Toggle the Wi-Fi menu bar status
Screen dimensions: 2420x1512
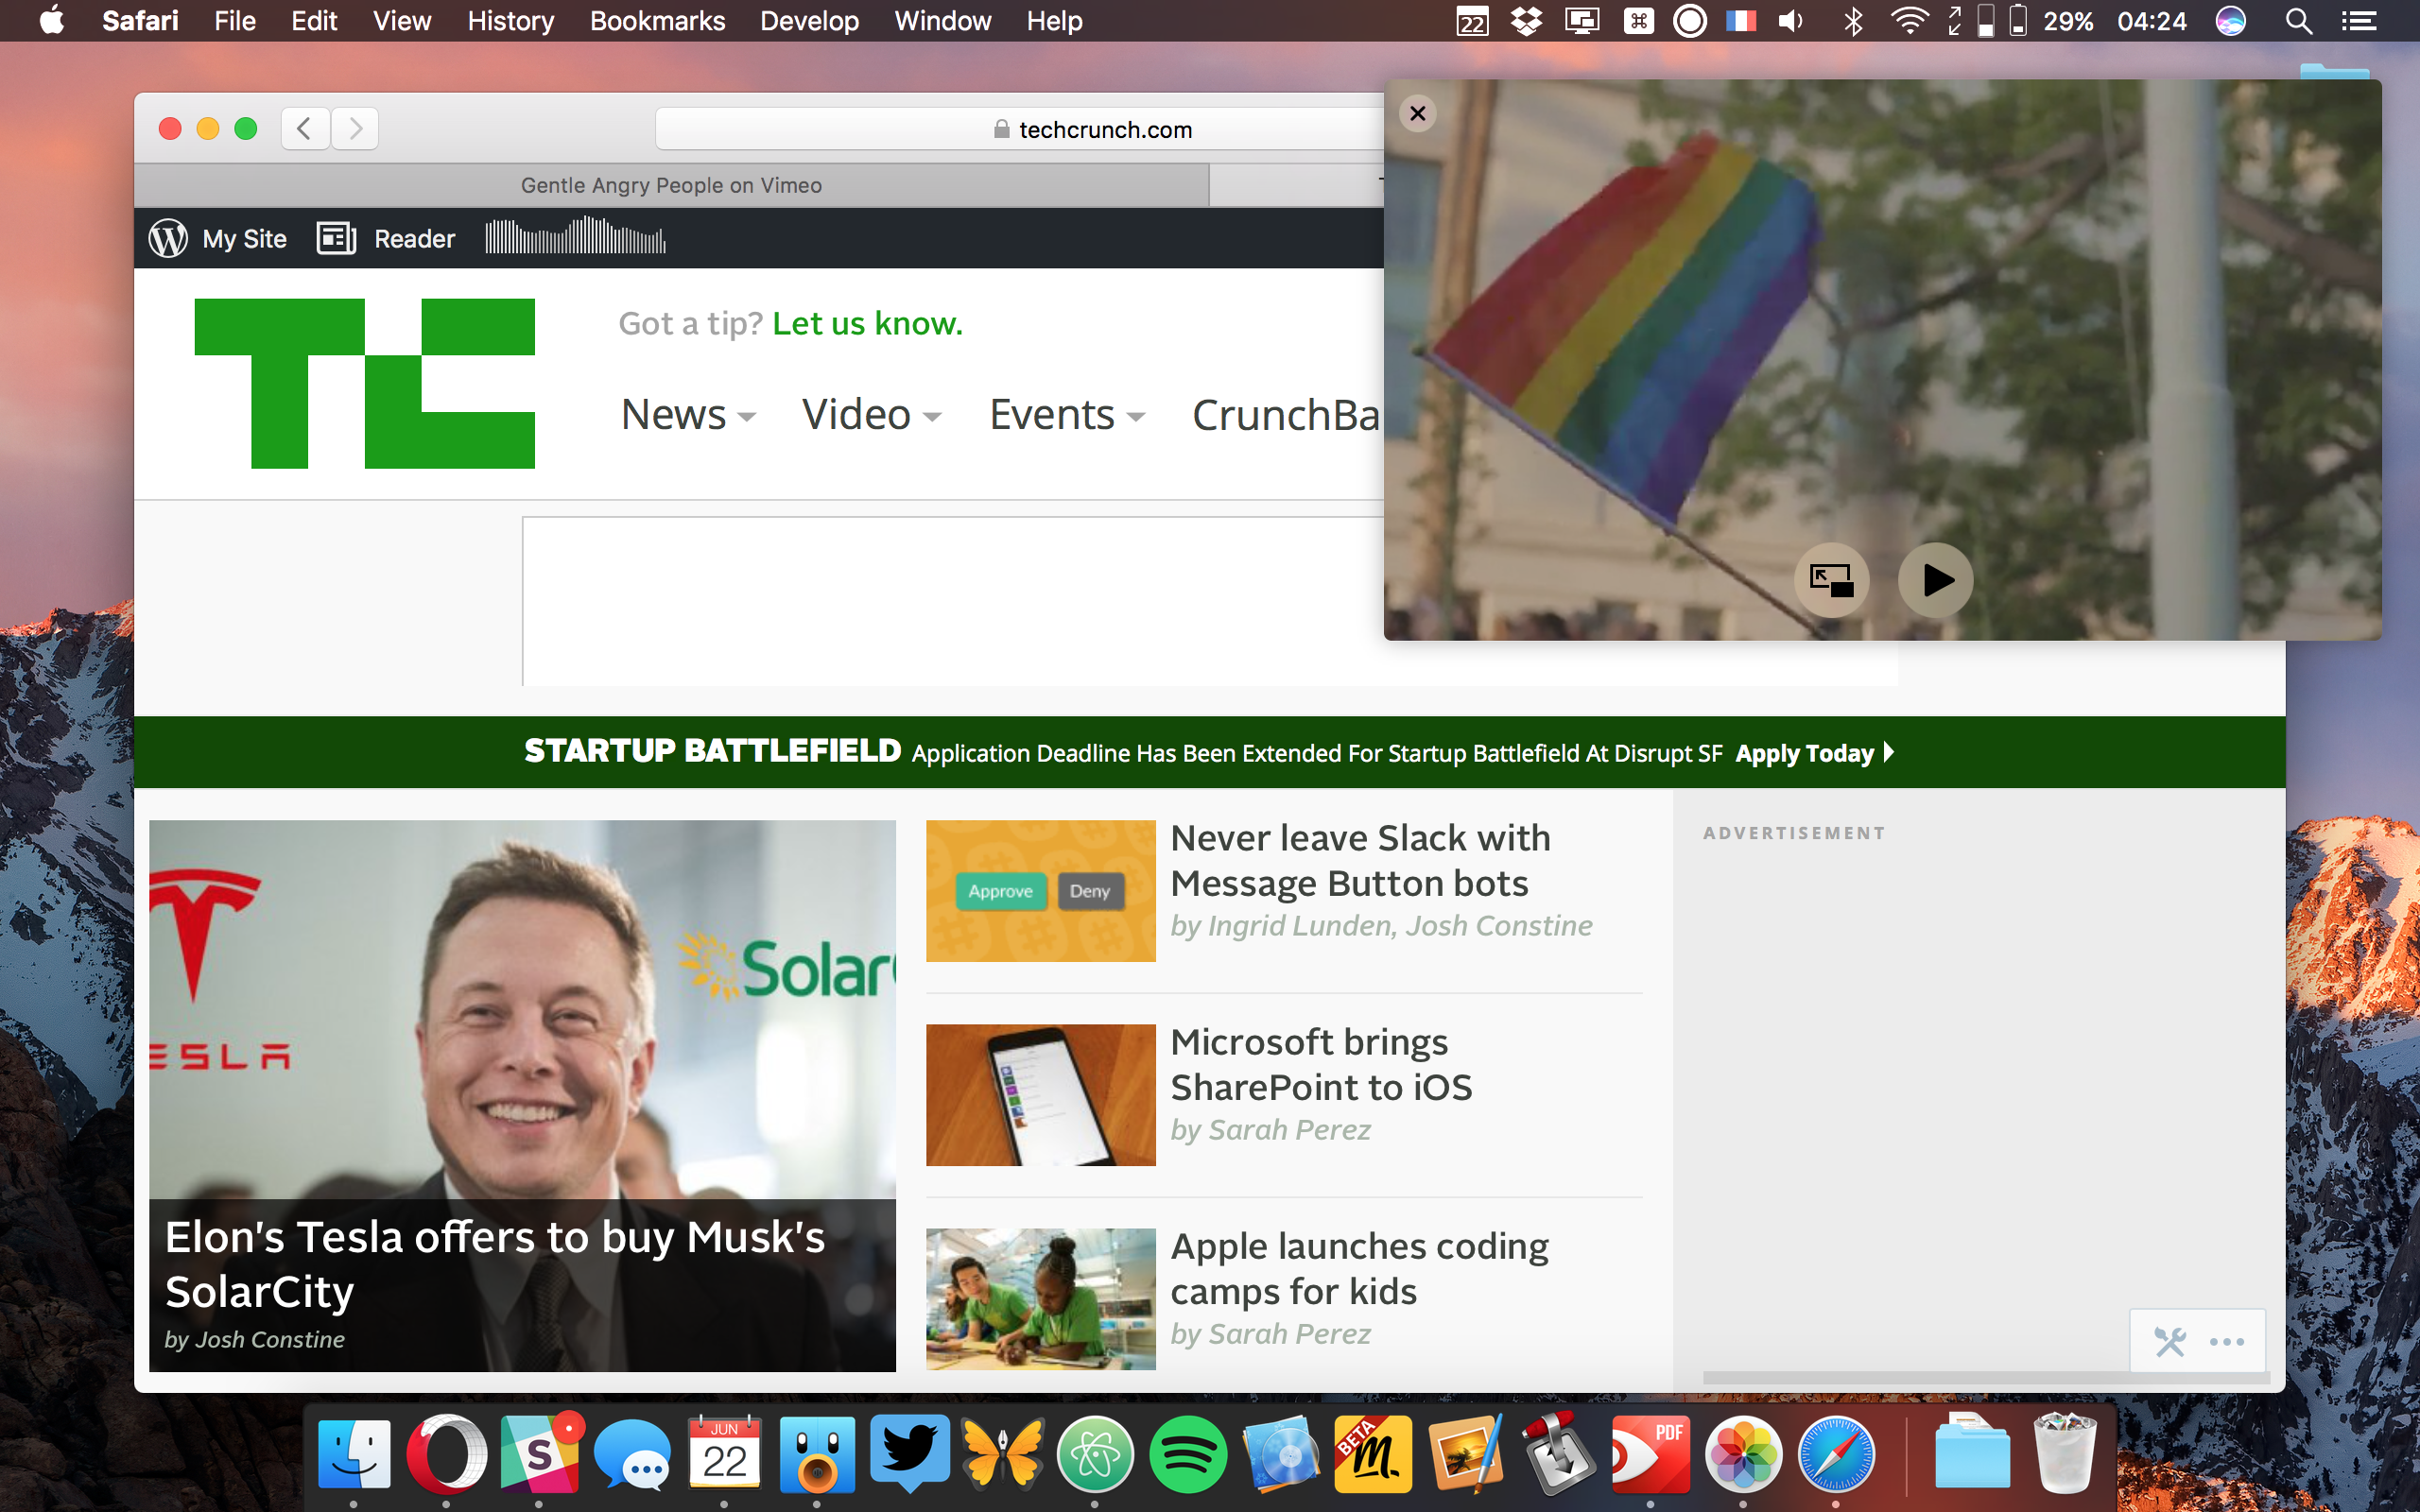[x=1908, y=21]
